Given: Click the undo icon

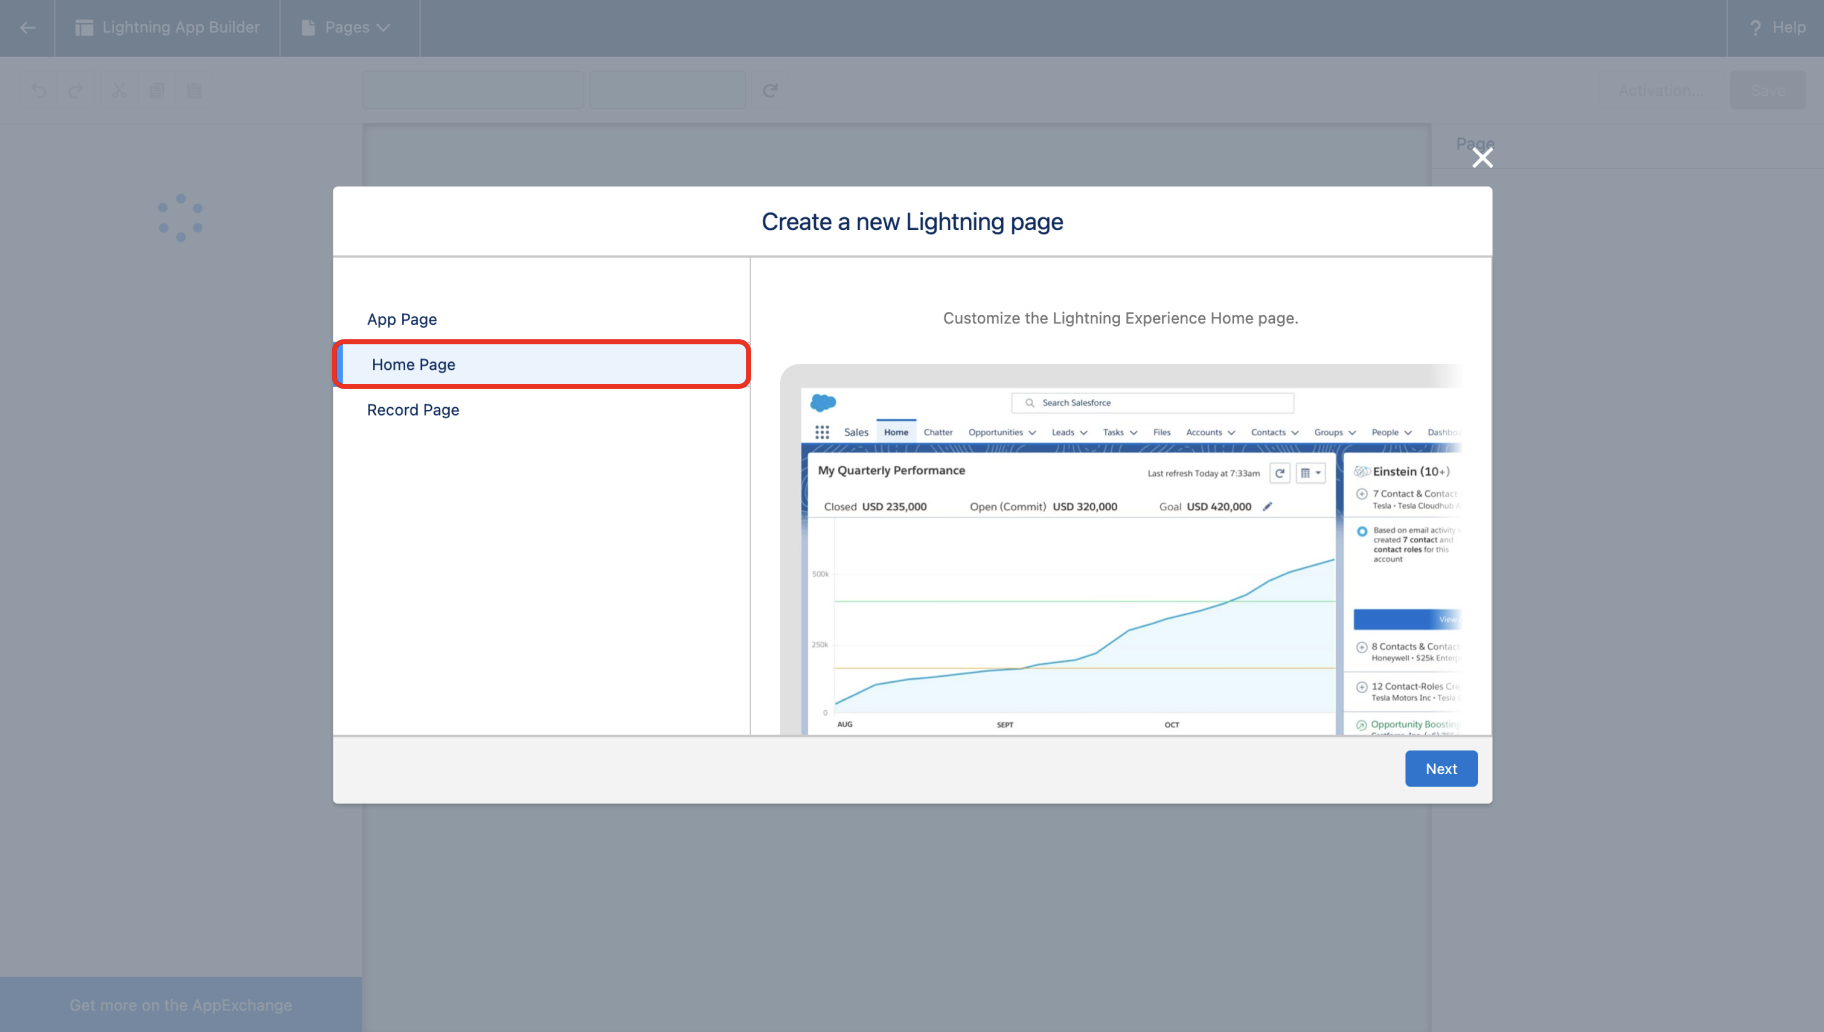Looking at the screenshot, I should pos(39,91).
